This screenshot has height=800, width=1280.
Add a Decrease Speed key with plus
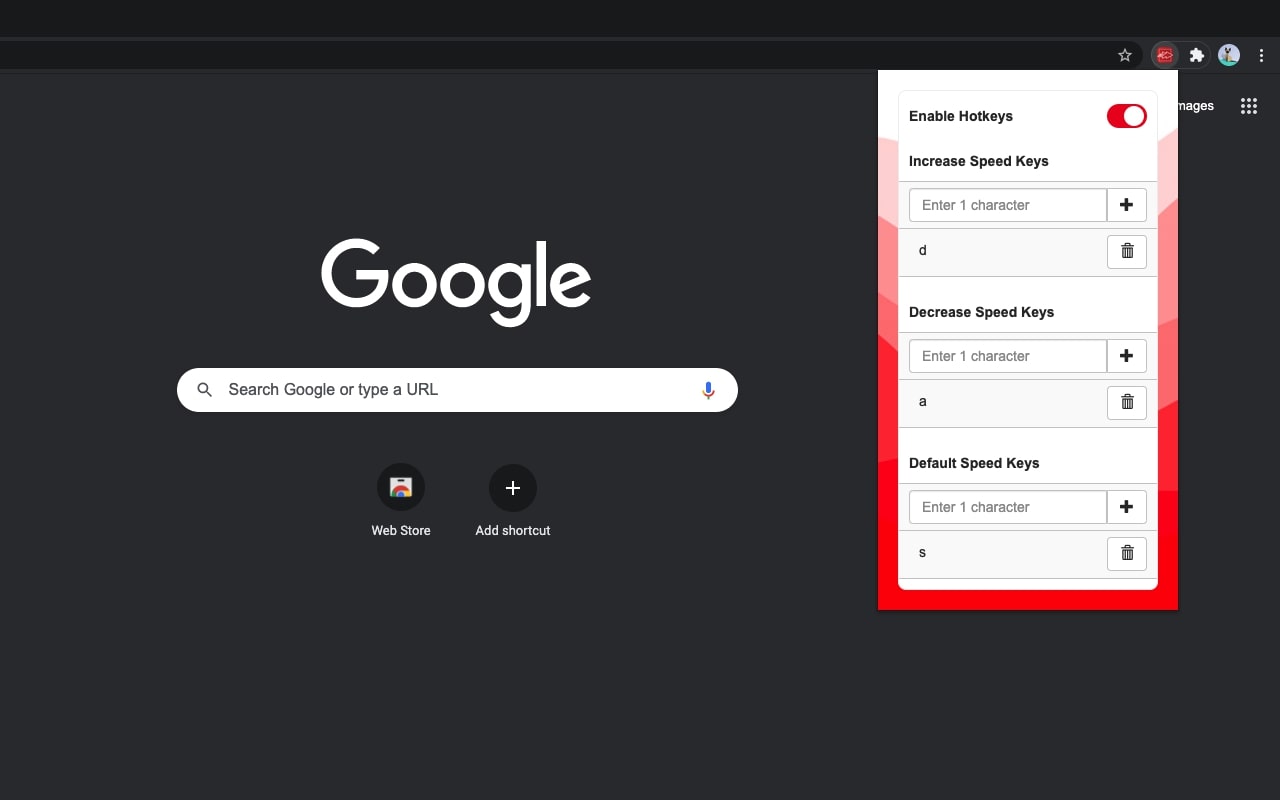(1127, 356)
